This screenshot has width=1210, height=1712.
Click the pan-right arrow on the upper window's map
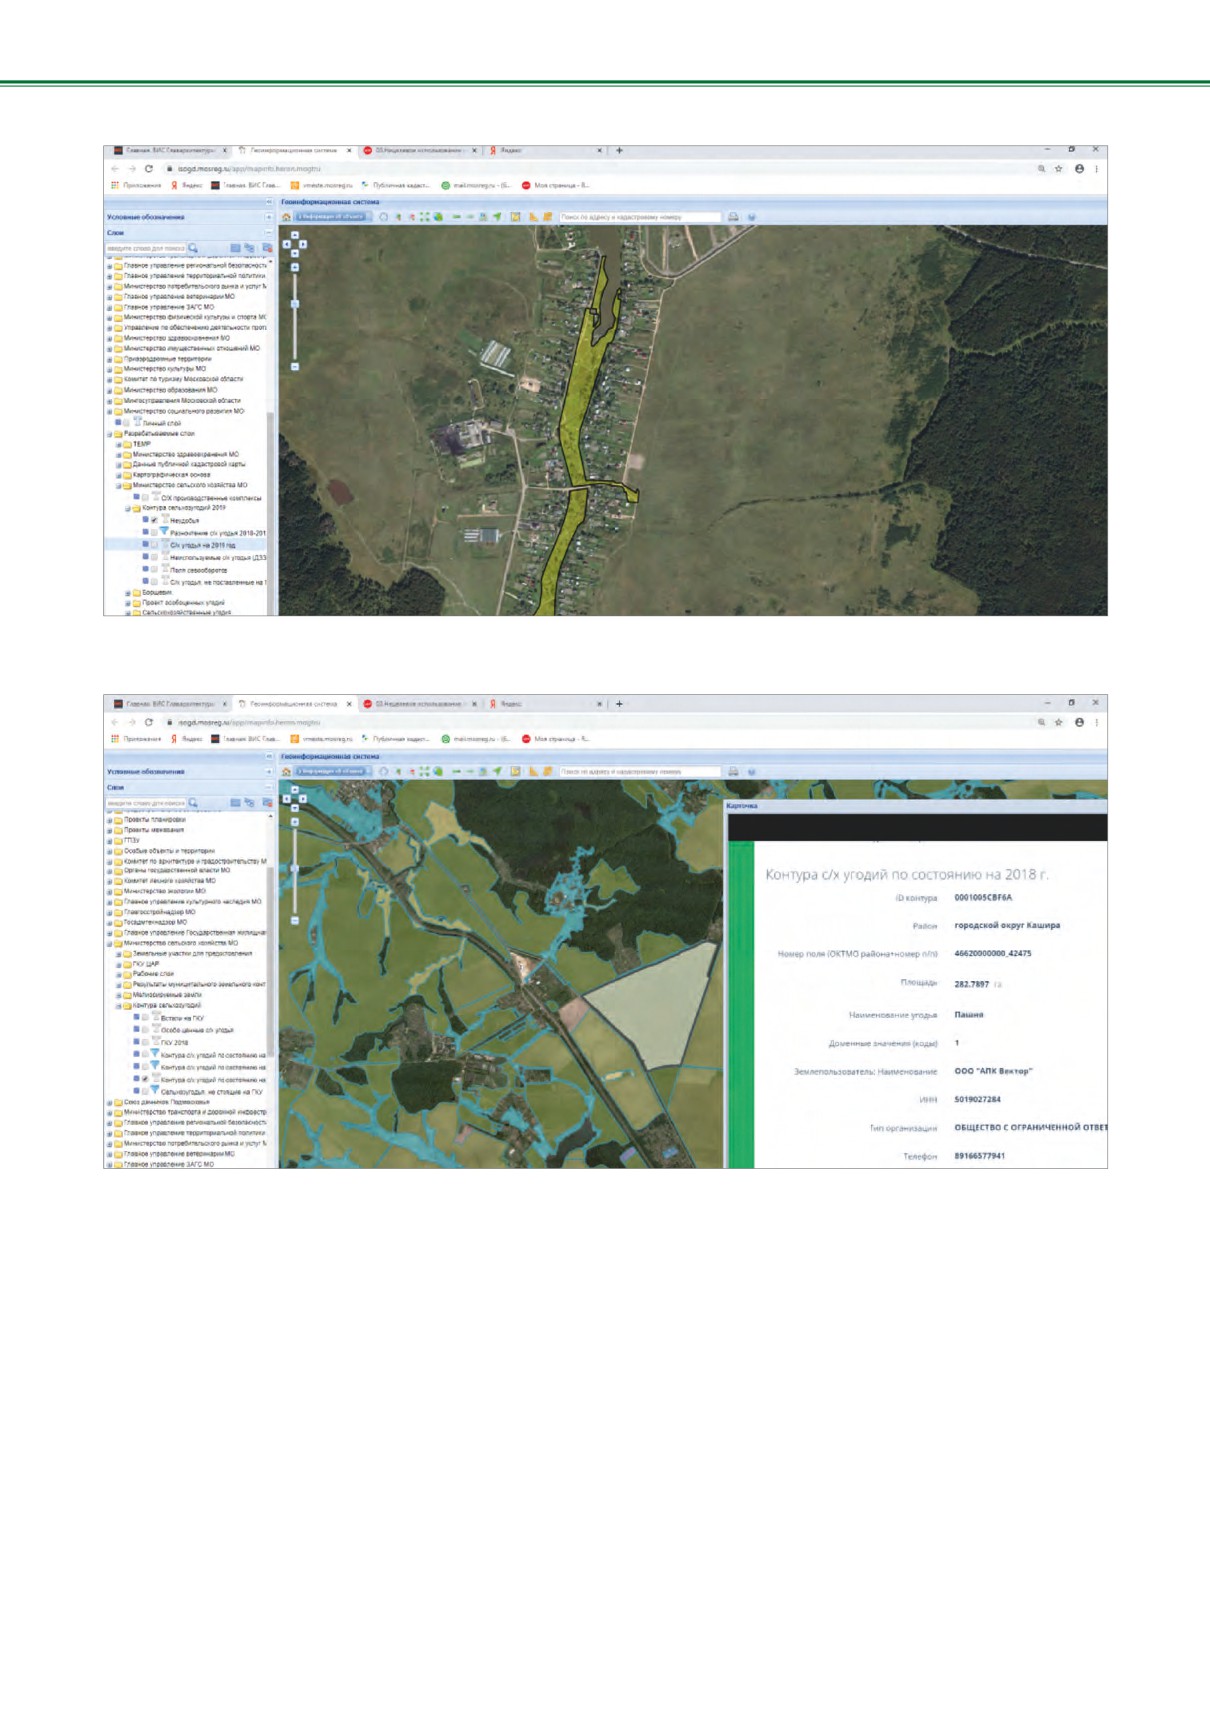click(303, 244)
